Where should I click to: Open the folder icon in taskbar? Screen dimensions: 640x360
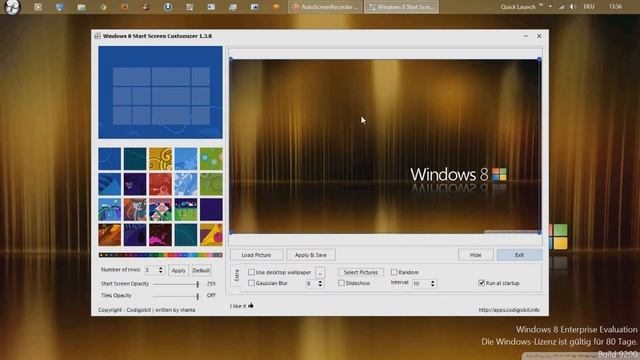82,7
